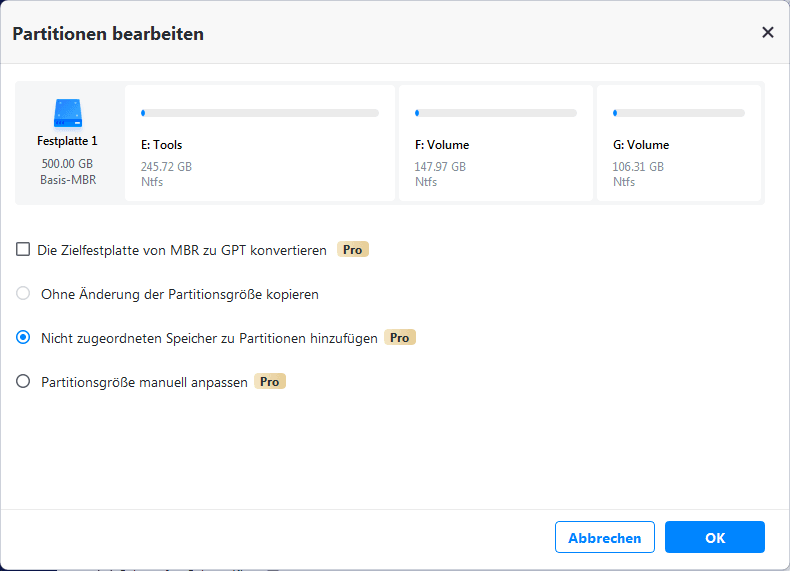Image resolution: width=790 pixels, height=571 pixels.
Task: Select the G: Volume partition label
Action: click(641, 145)
